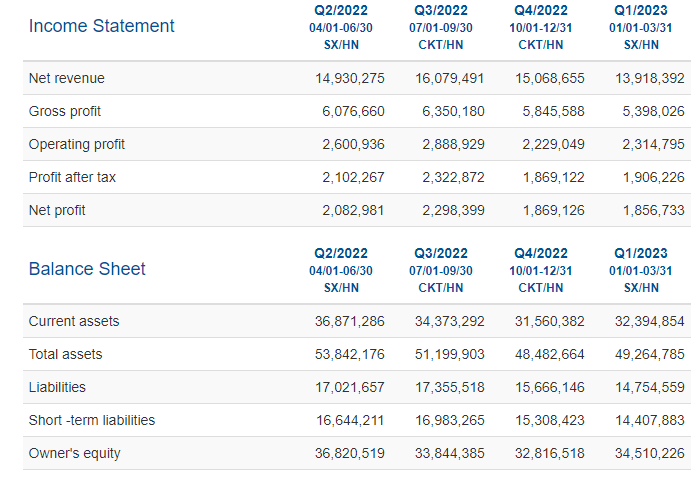Select Q3/2022 column header in Income Statement
The width and height of the screenshot is (700, 477).
click(441, 10)
